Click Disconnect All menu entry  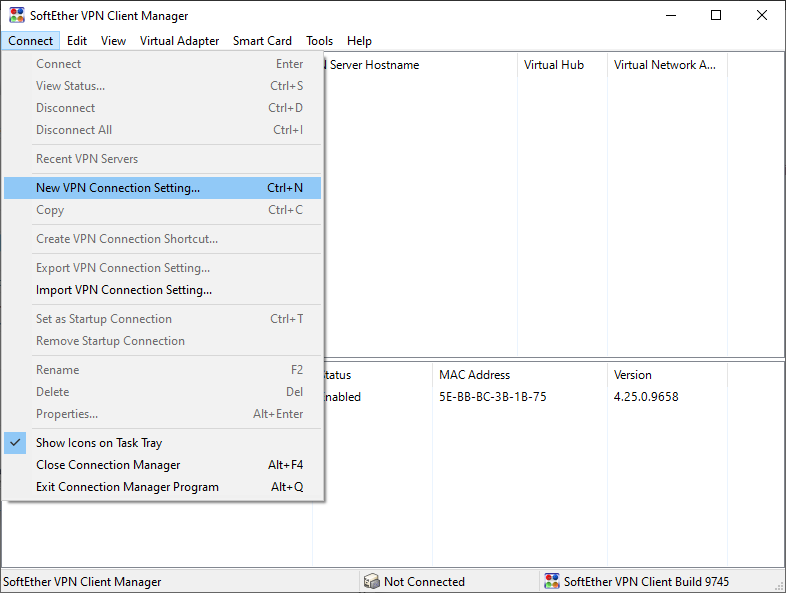click(x=162, y=130)
